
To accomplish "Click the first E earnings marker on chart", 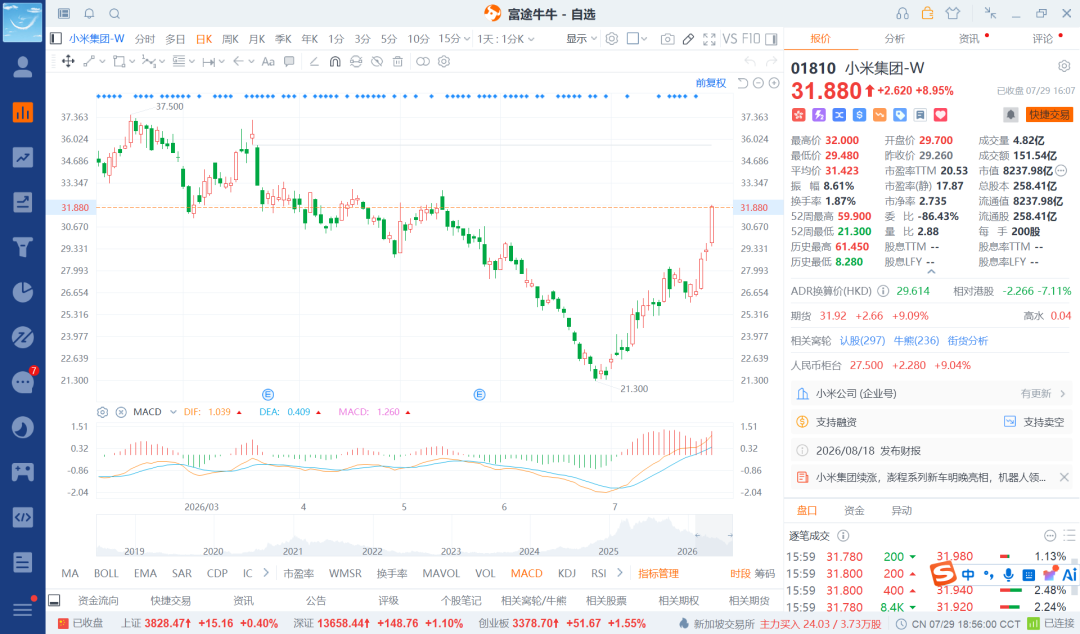I will 268,394.
